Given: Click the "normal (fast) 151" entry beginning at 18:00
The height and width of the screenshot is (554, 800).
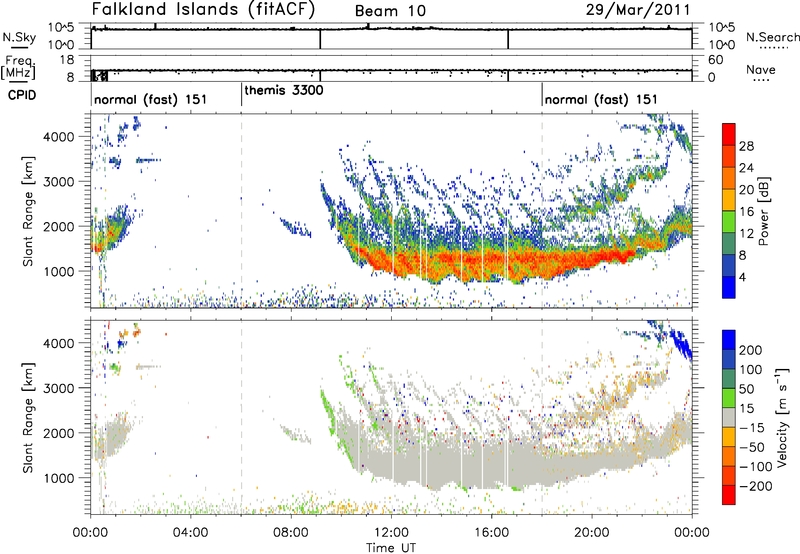Looking at the screenshot, I should click(601, 99).
